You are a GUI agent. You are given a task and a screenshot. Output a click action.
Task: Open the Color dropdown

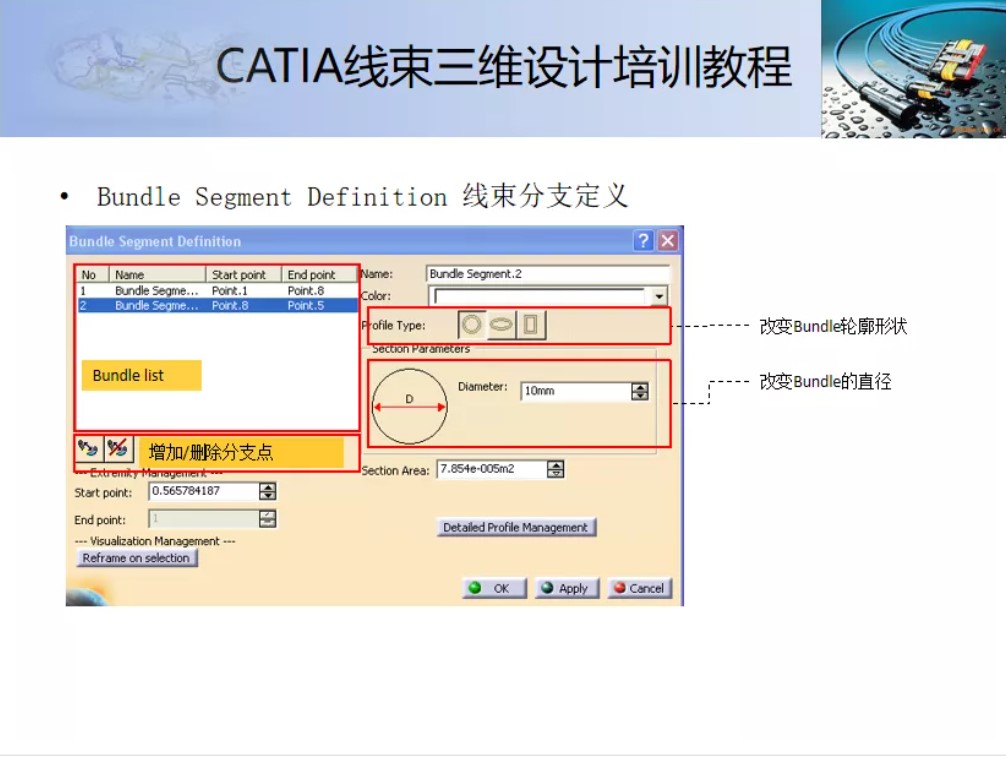coord(659,296)
